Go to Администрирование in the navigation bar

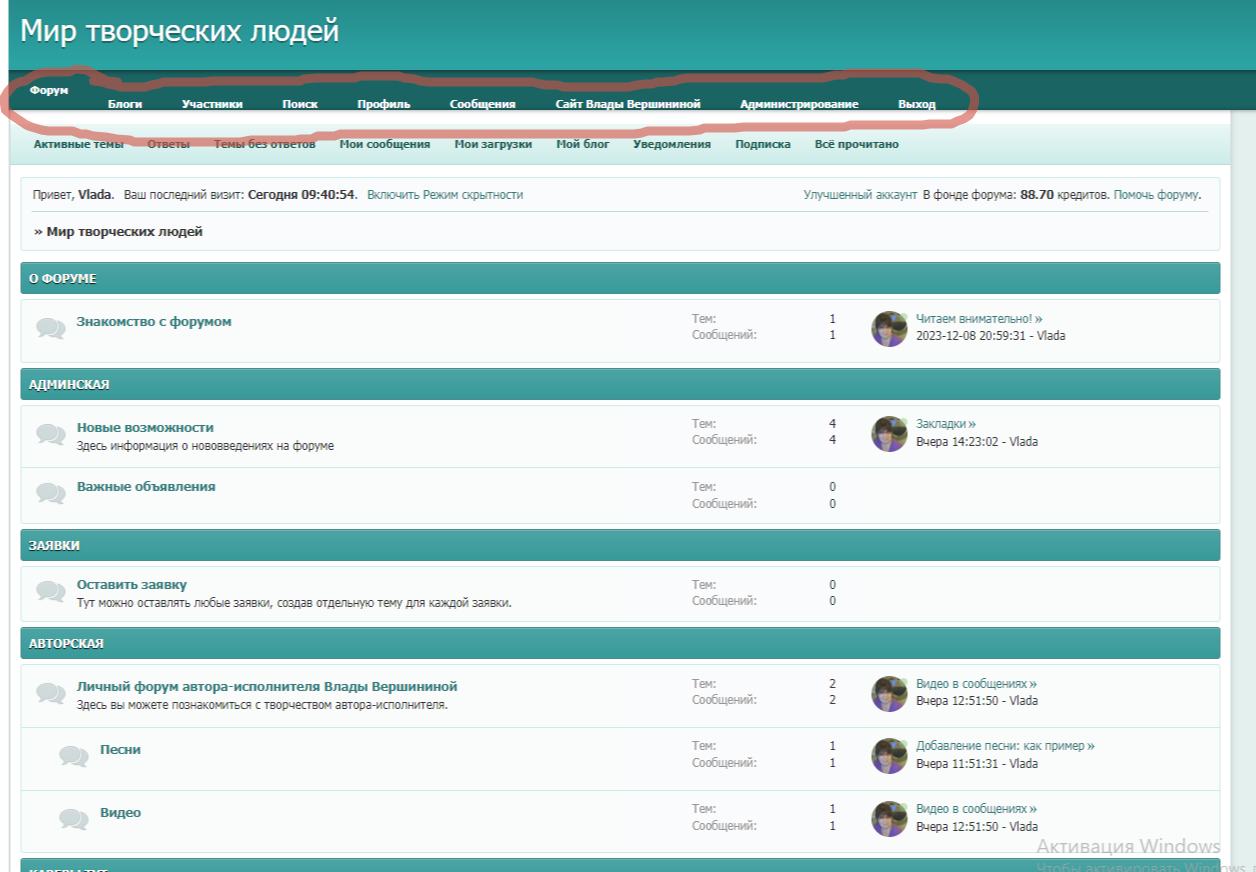click(x=799, y=104)
